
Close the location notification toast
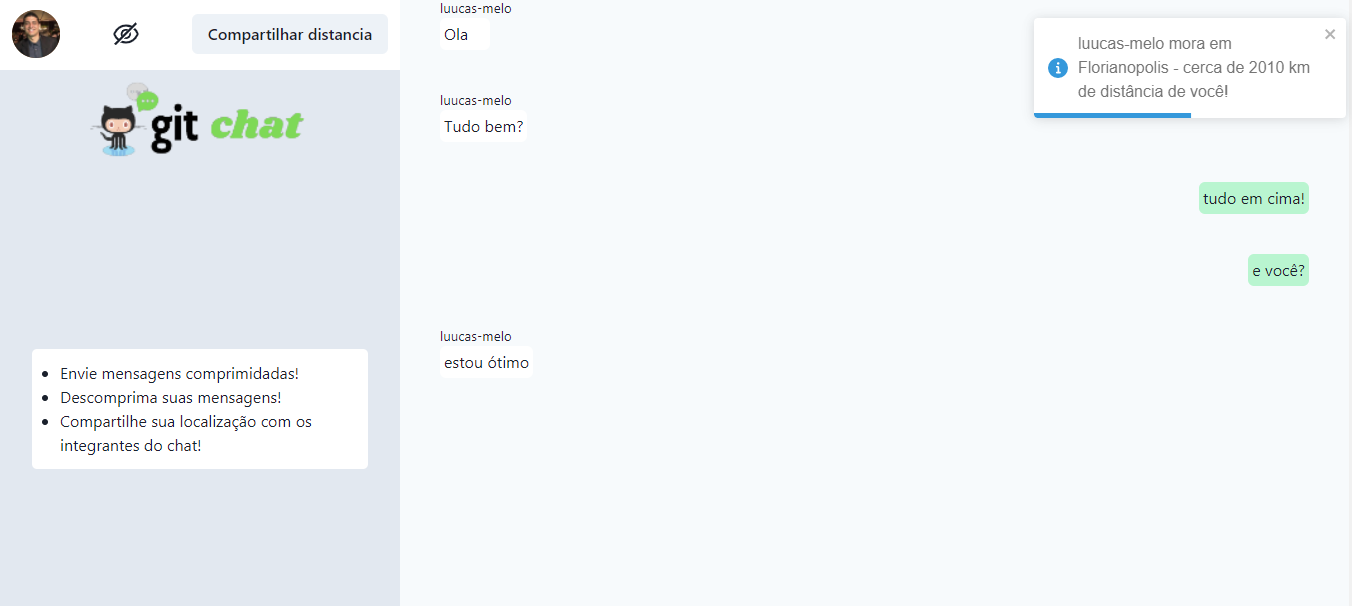click(x=1330, y=34)
